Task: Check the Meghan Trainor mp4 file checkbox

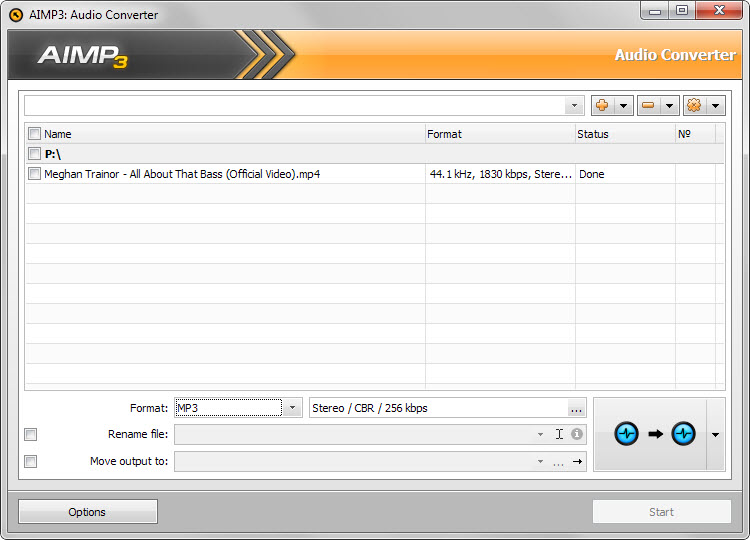Action: (34, 174)
